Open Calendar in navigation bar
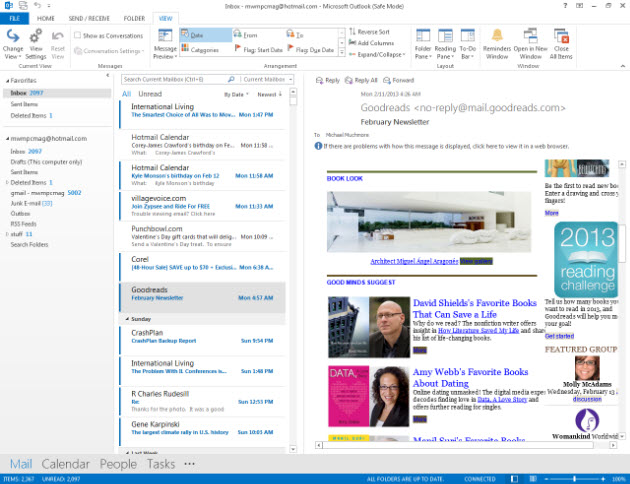 point(65,464)
